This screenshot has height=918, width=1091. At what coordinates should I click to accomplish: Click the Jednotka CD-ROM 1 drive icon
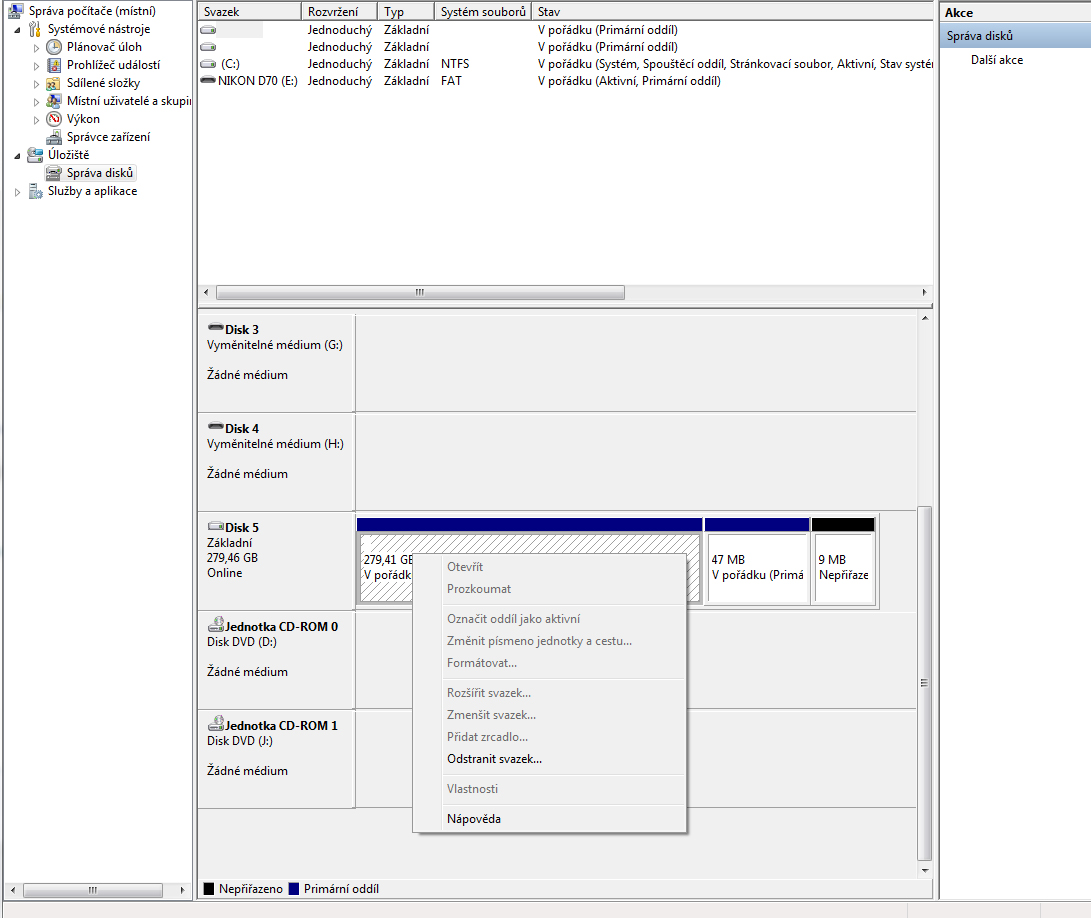[216, 724]
